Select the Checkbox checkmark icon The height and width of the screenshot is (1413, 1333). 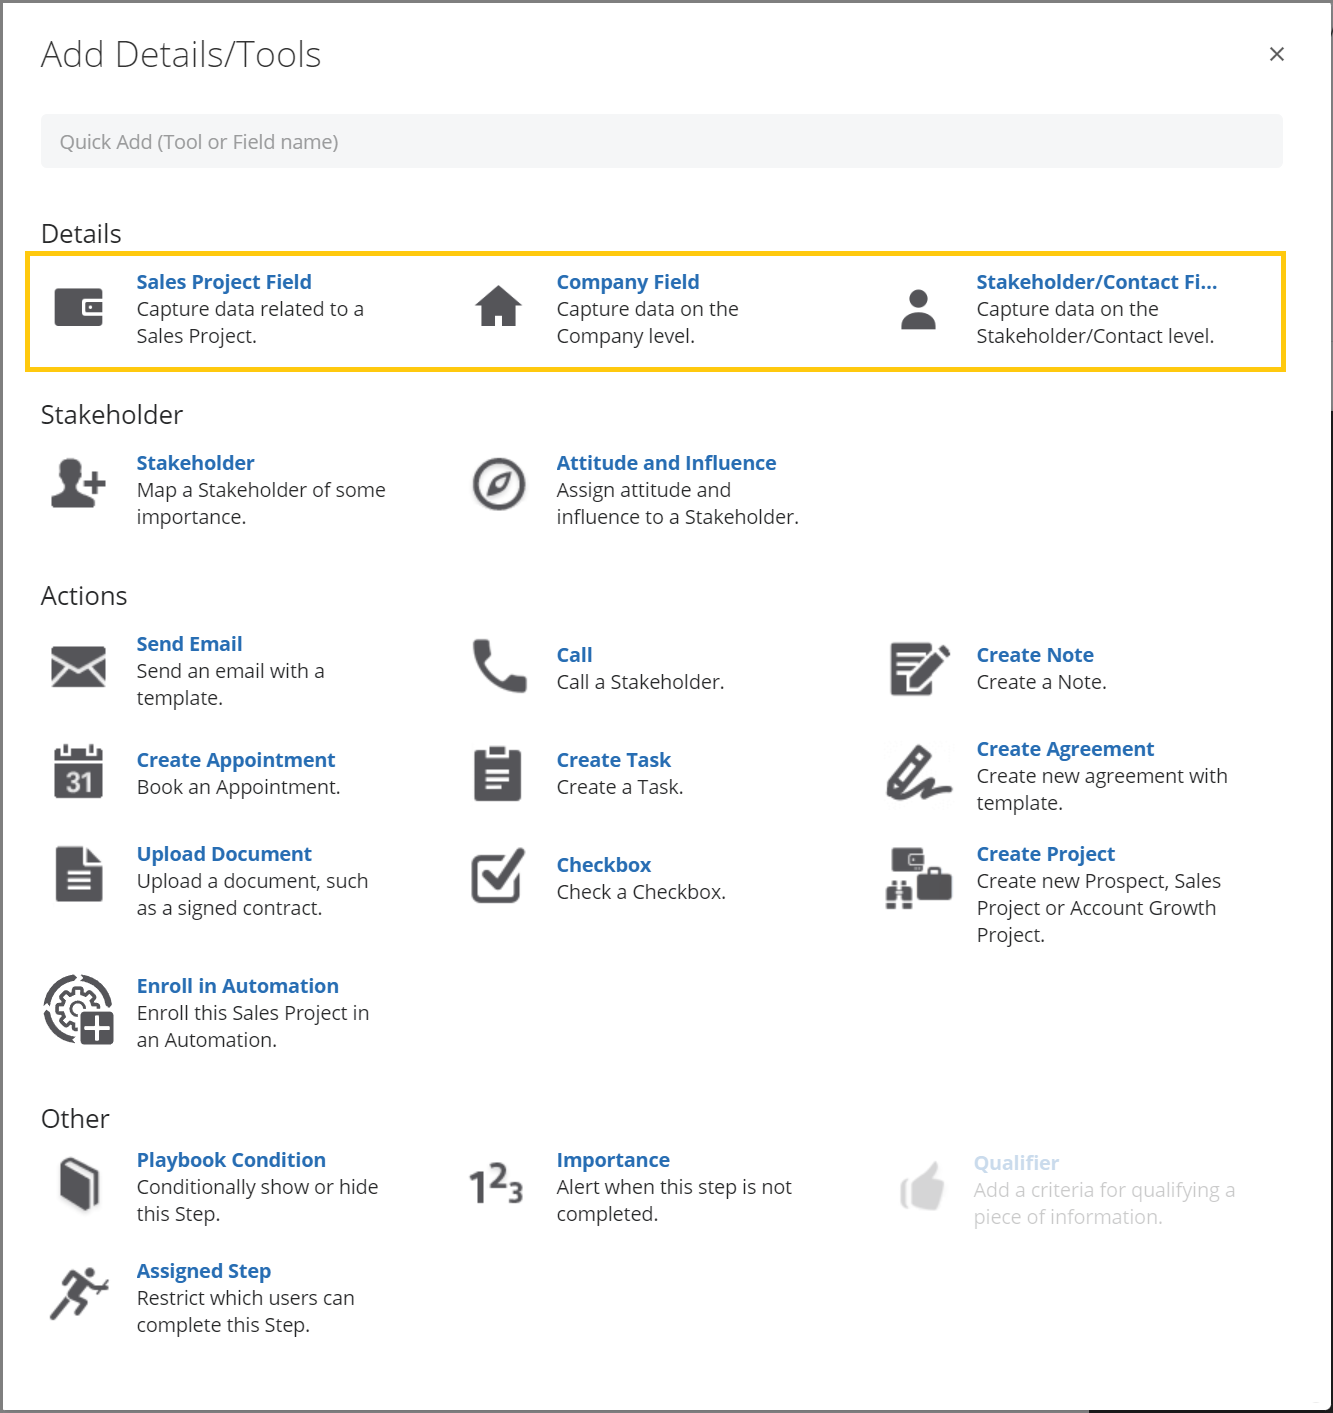click(498, 876)
